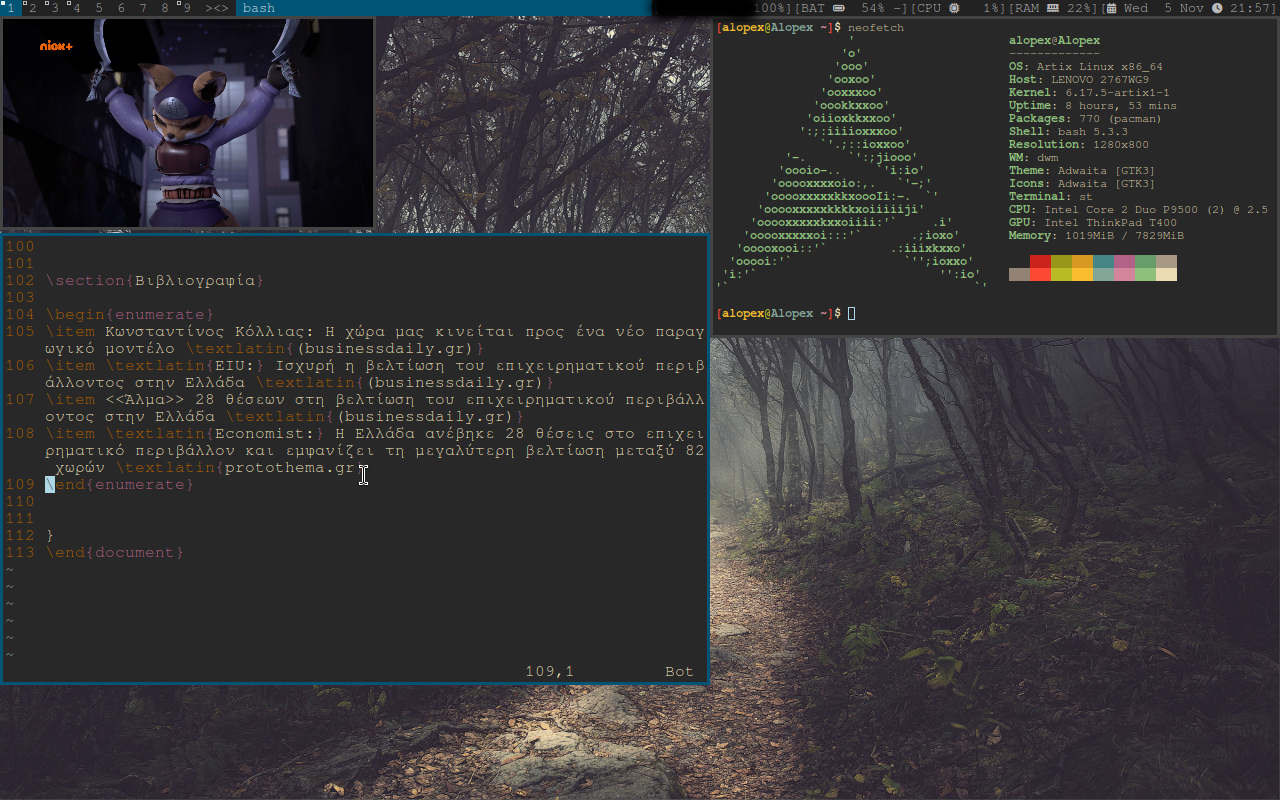Switch to dwm tag 3
Screen dimensions: 1280x800
click(x=54, y=8)
